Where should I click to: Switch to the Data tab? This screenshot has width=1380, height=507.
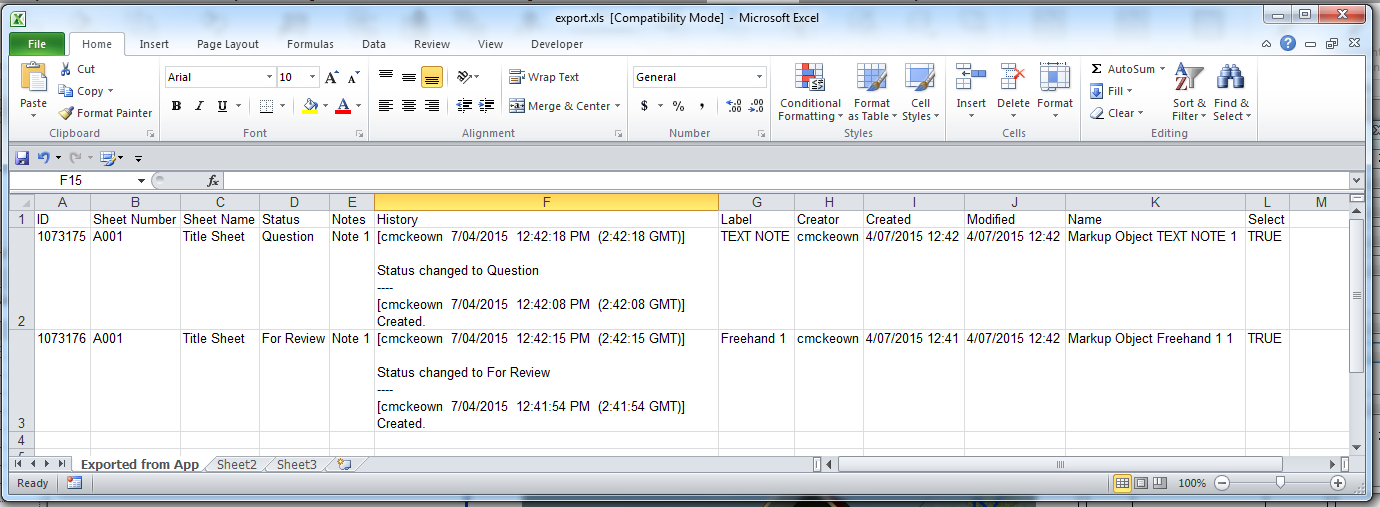(374, 44)
